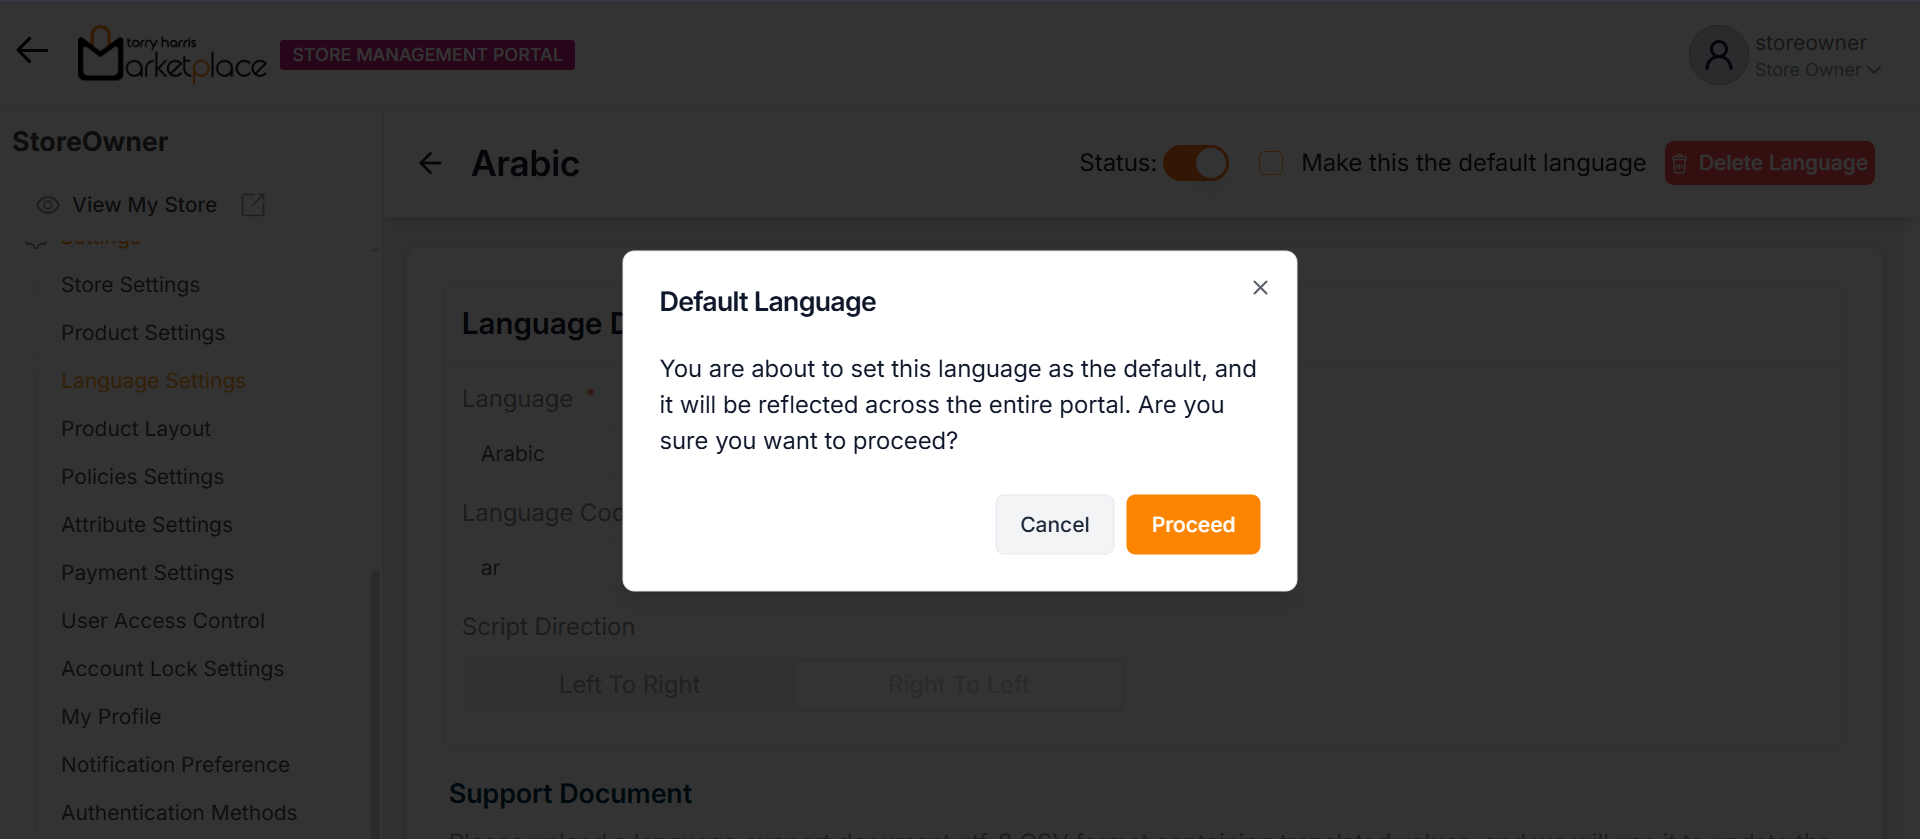Go back using the arrow beside Arabic
The height and width of the screenshot is (839, 1920).
pyautogui.click(x=430, y=163)
